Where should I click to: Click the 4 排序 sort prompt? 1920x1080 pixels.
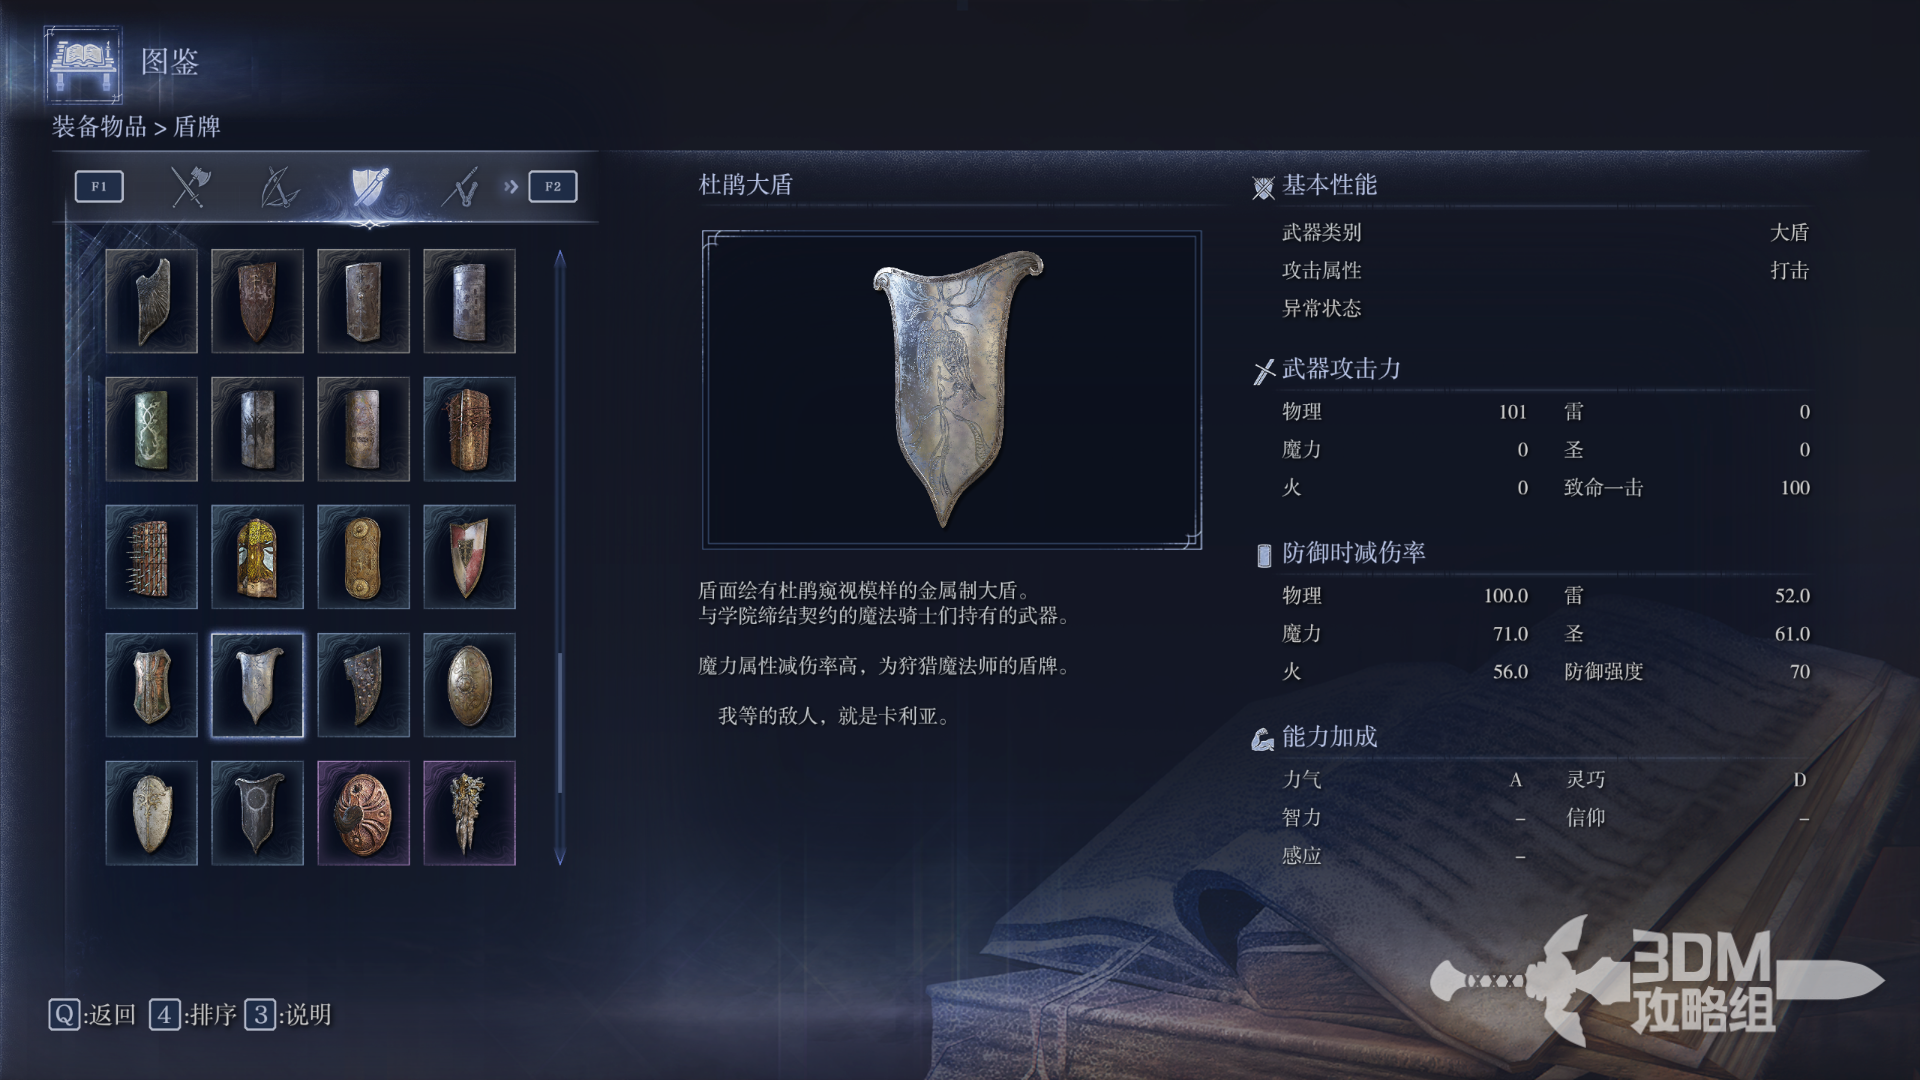tap(193, 1015)
